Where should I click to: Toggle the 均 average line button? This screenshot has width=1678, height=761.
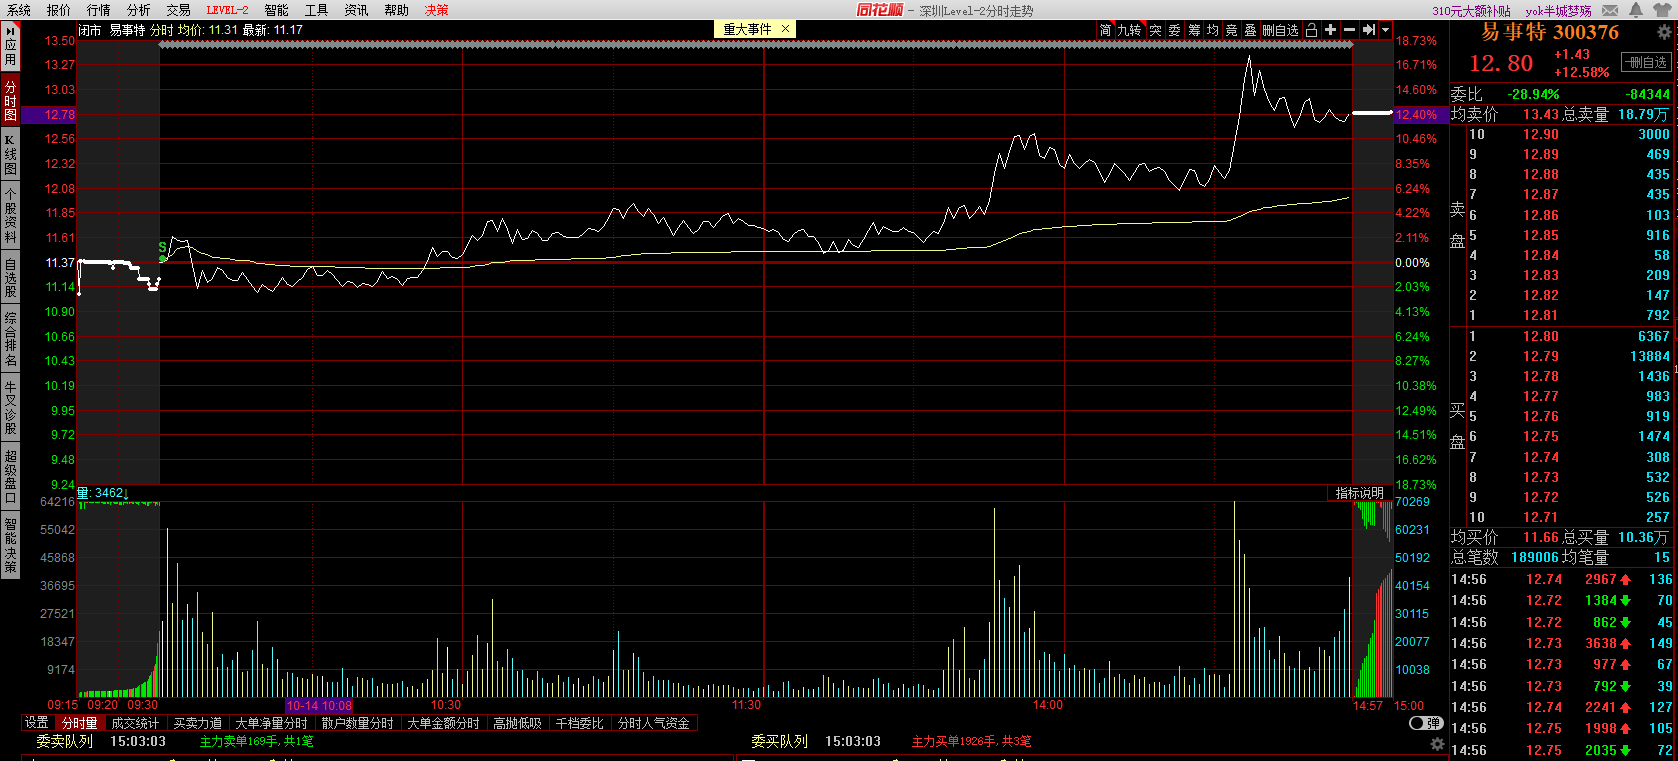pos(1212,30)
